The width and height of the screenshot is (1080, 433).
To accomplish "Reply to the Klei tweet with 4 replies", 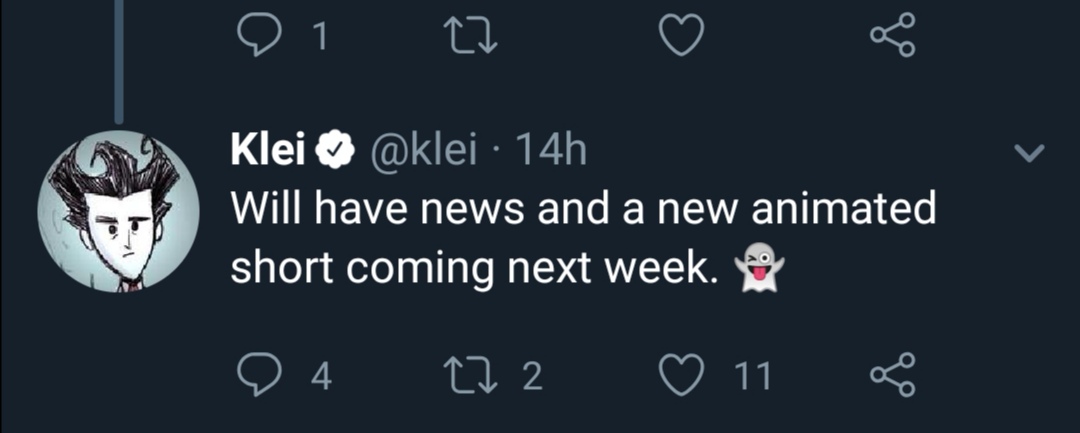I will 258,375.
